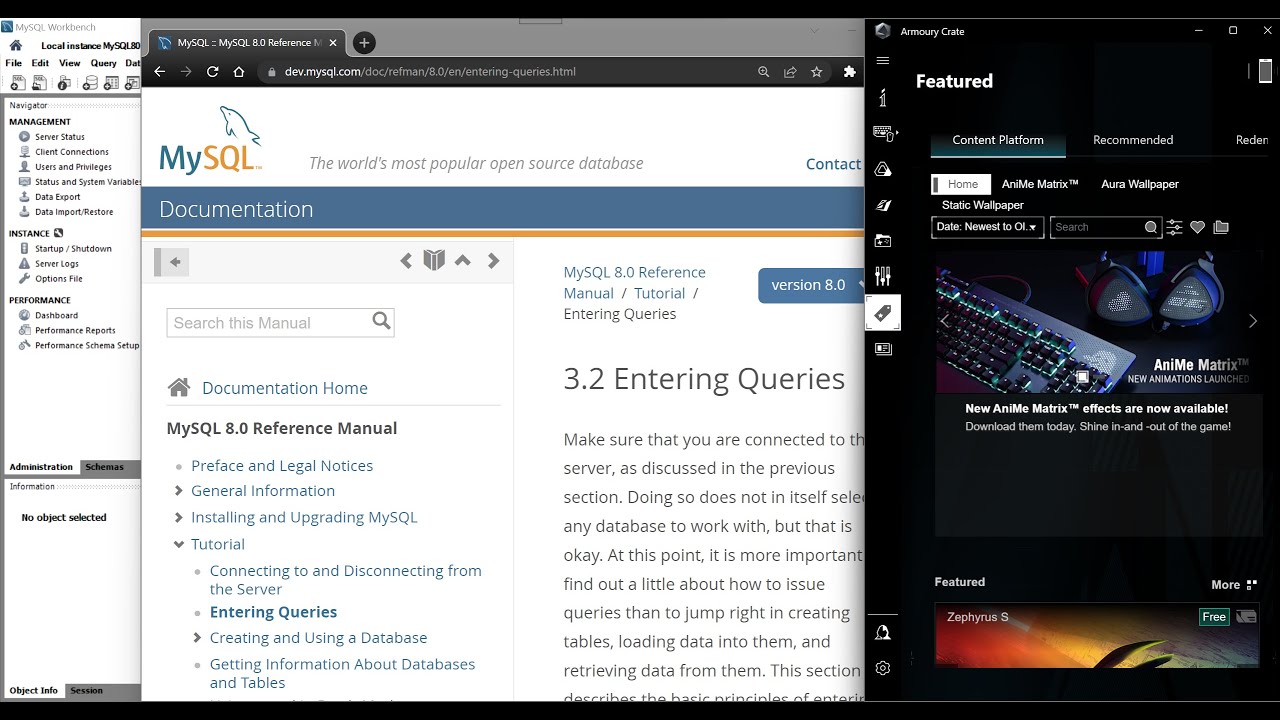This screenshot has height=720, width=1280.
Task: Open the Armoury Crate user center bell icon
Action: point(883,632)
